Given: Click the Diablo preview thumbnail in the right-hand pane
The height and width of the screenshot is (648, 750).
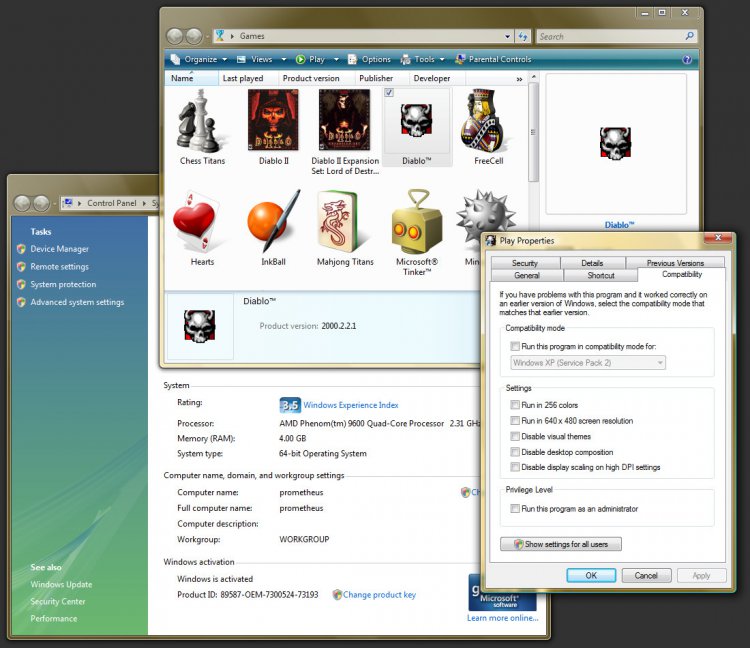Looking at the screenshot, I should tap(616, 143).
